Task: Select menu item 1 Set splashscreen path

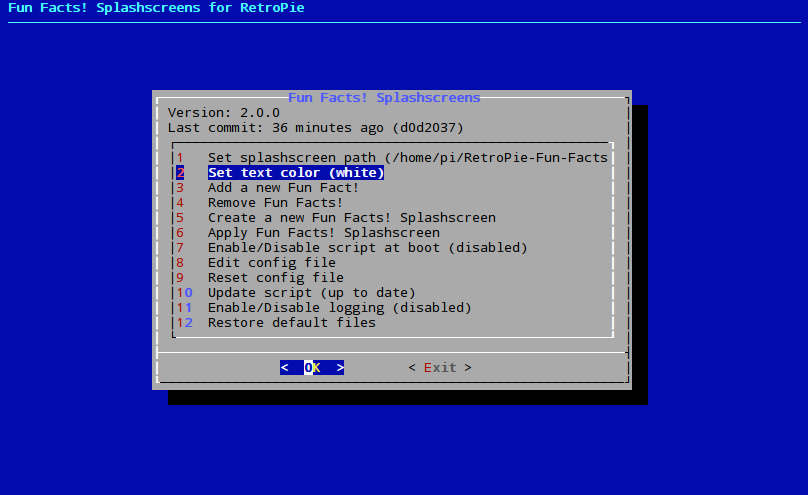Action: [392, 158]
